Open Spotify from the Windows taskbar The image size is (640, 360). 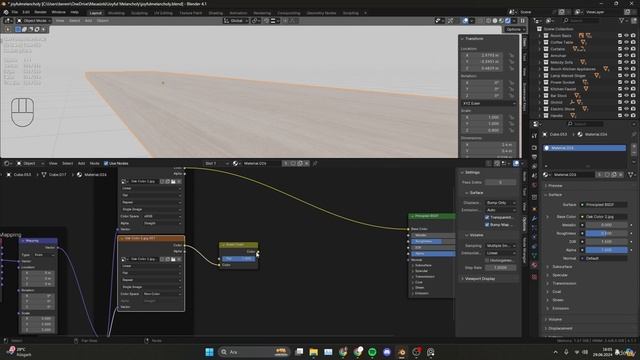(372, 352)
